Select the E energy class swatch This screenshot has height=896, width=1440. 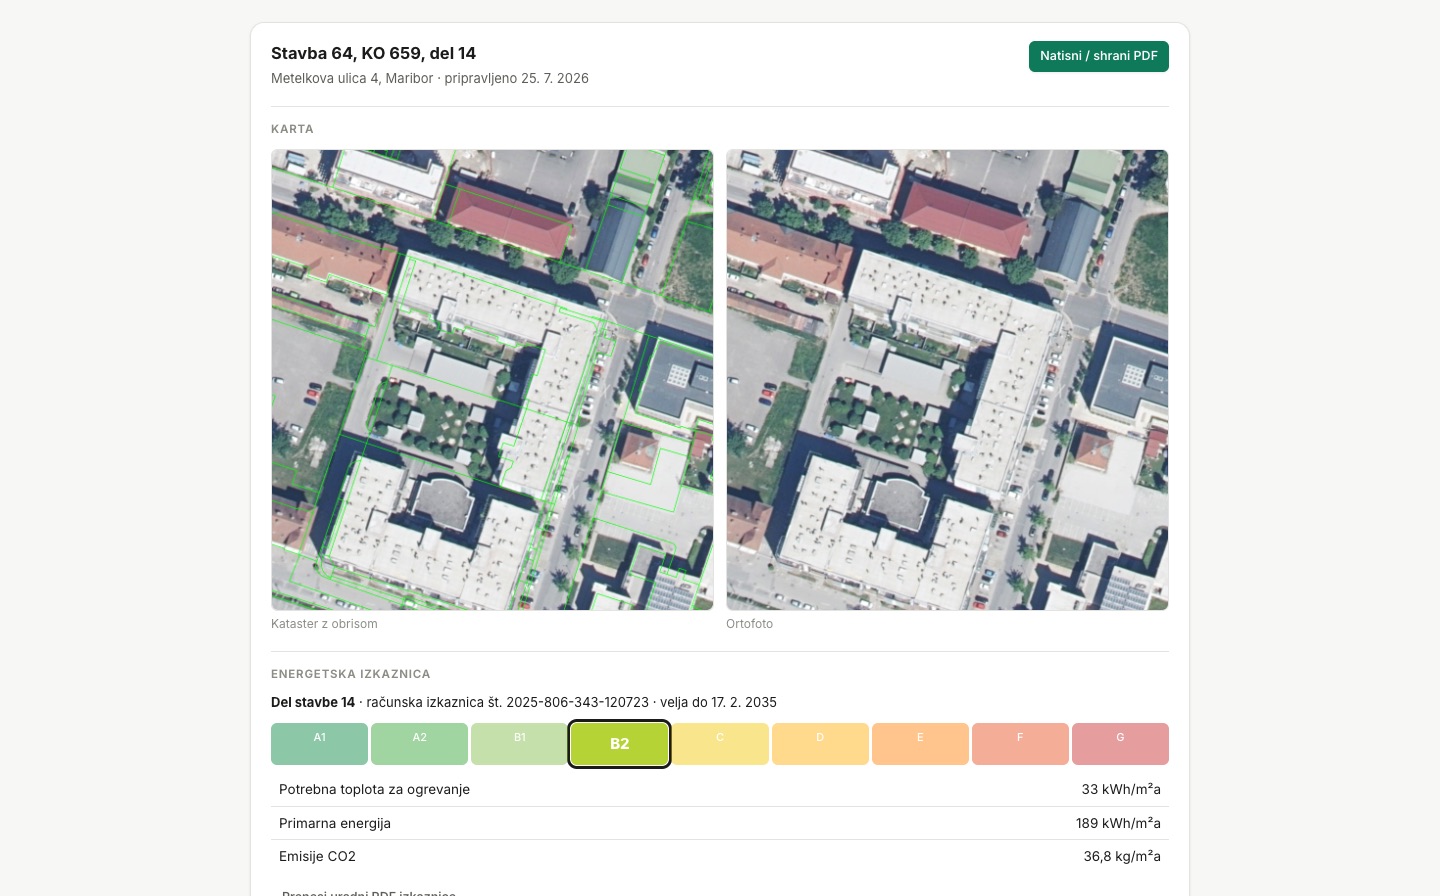tap(920, 744)
